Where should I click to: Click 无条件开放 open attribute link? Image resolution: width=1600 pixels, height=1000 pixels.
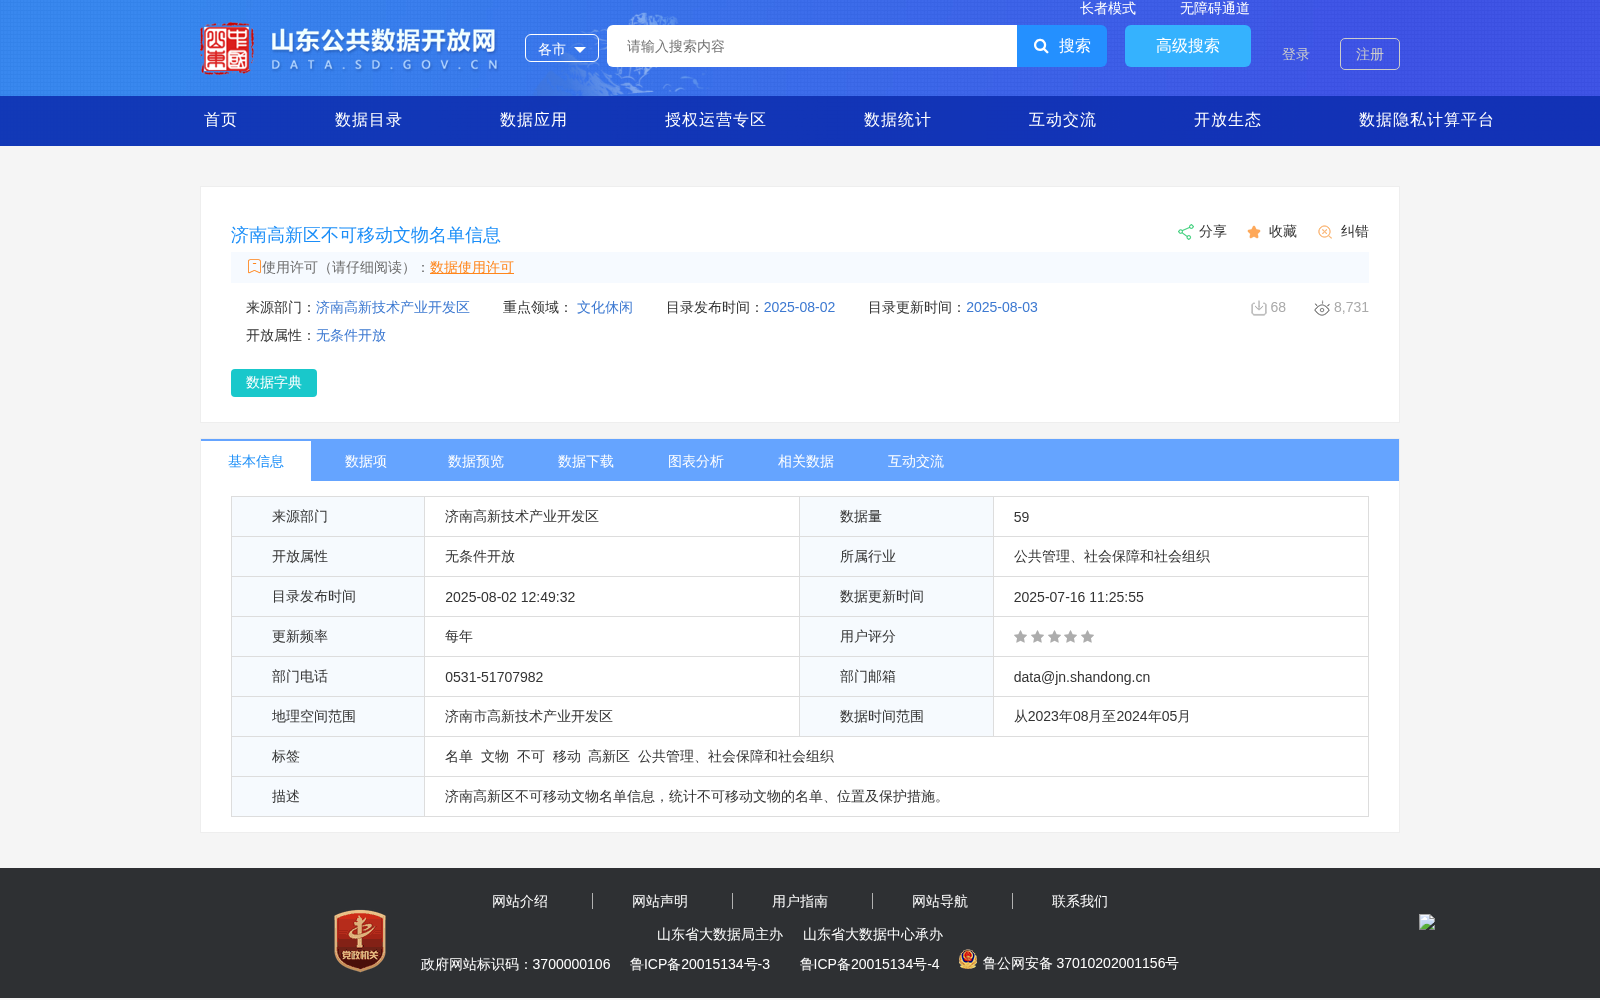pyautogui.click(x=351, y=335)
